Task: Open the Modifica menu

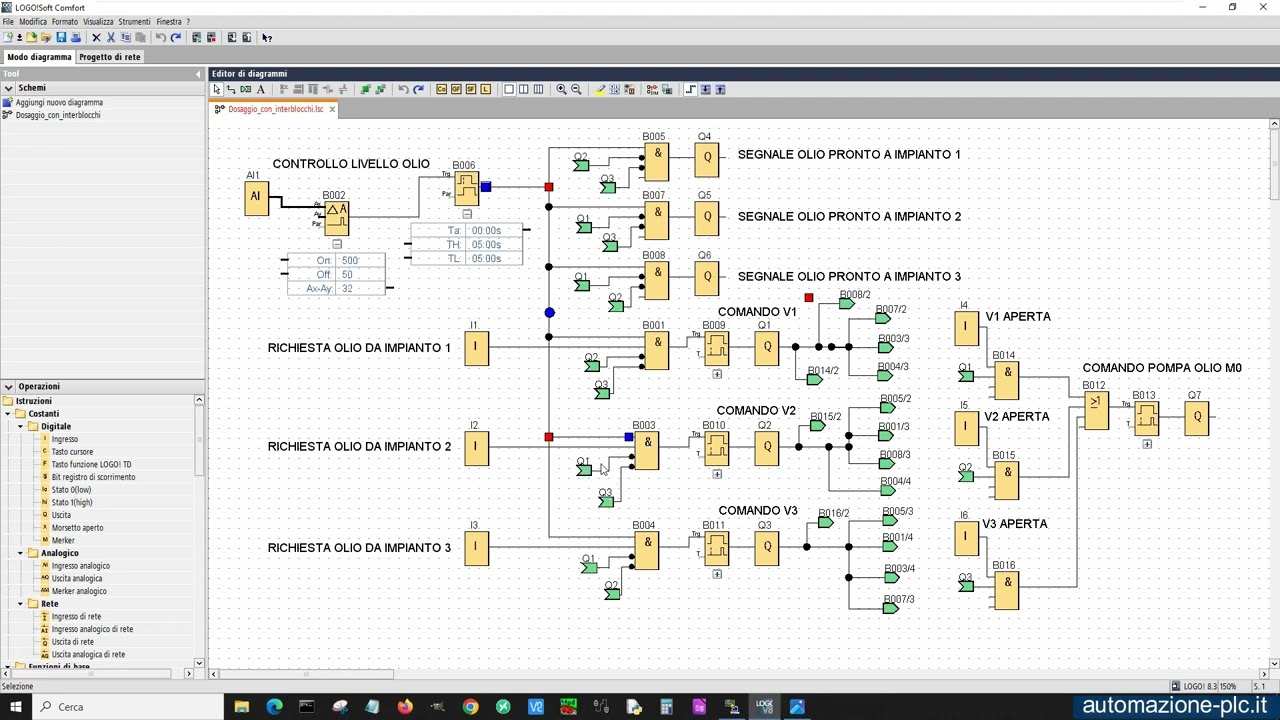Action: (33, 21)
